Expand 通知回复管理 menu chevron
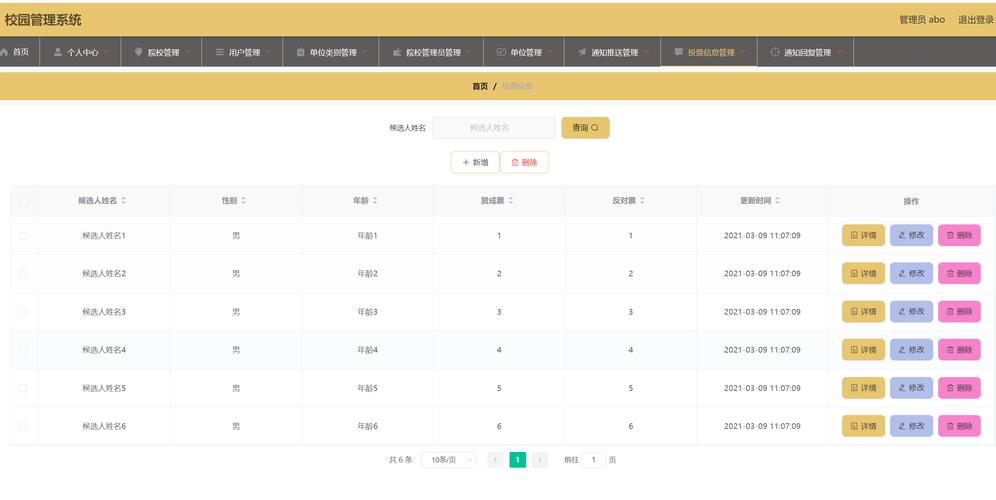Screen dimensions: 996x500 coord(838,52)
